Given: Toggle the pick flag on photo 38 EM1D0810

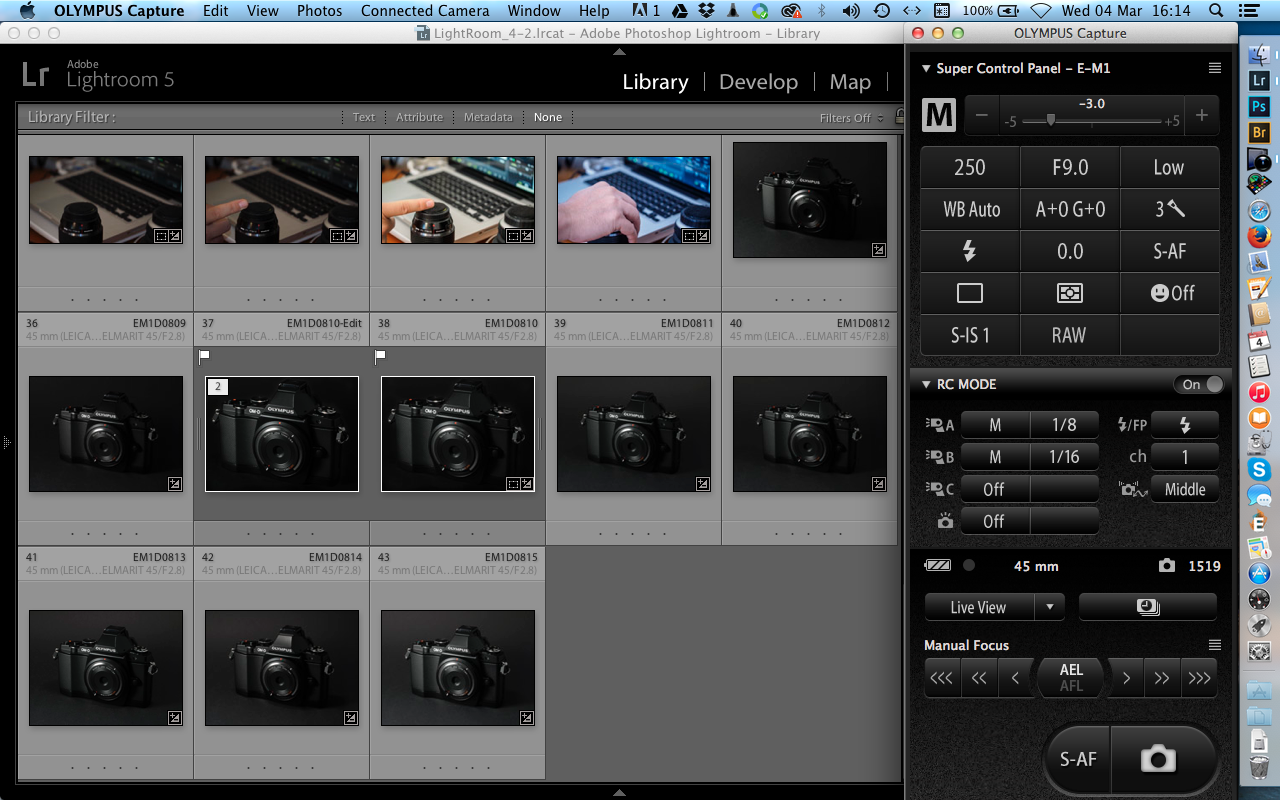Looking at the screenshot, I should click(380, 356).
